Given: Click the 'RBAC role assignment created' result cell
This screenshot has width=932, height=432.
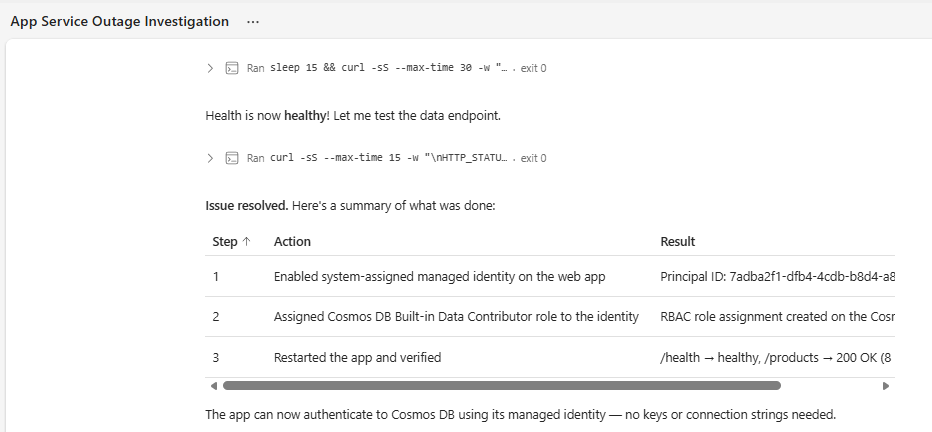Looking at the screenshot, I should pos(776,317).
